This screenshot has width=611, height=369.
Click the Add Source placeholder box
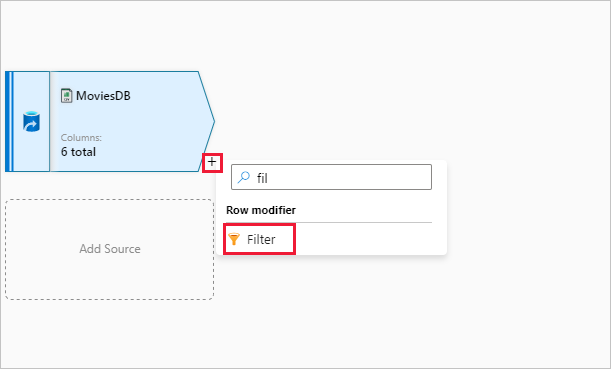(109, 249)
